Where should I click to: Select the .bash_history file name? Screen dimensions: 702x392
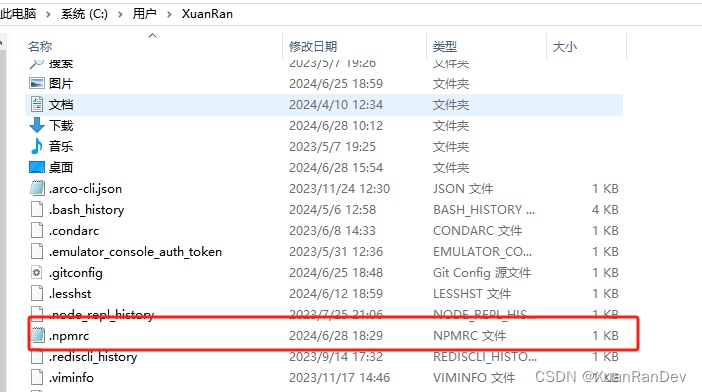click(x=86, y=210)
